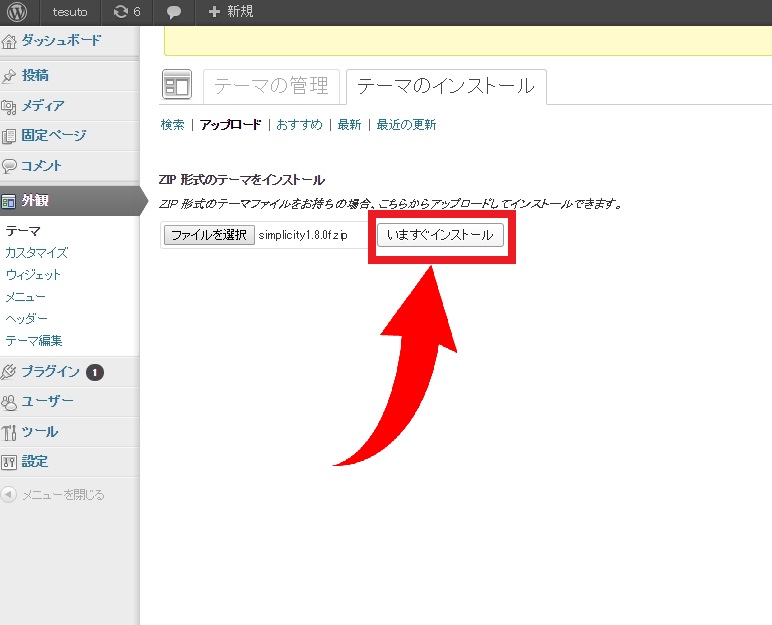Click the 新規 plus button
The height and width of the screenshot is (625, 772).
230,12
